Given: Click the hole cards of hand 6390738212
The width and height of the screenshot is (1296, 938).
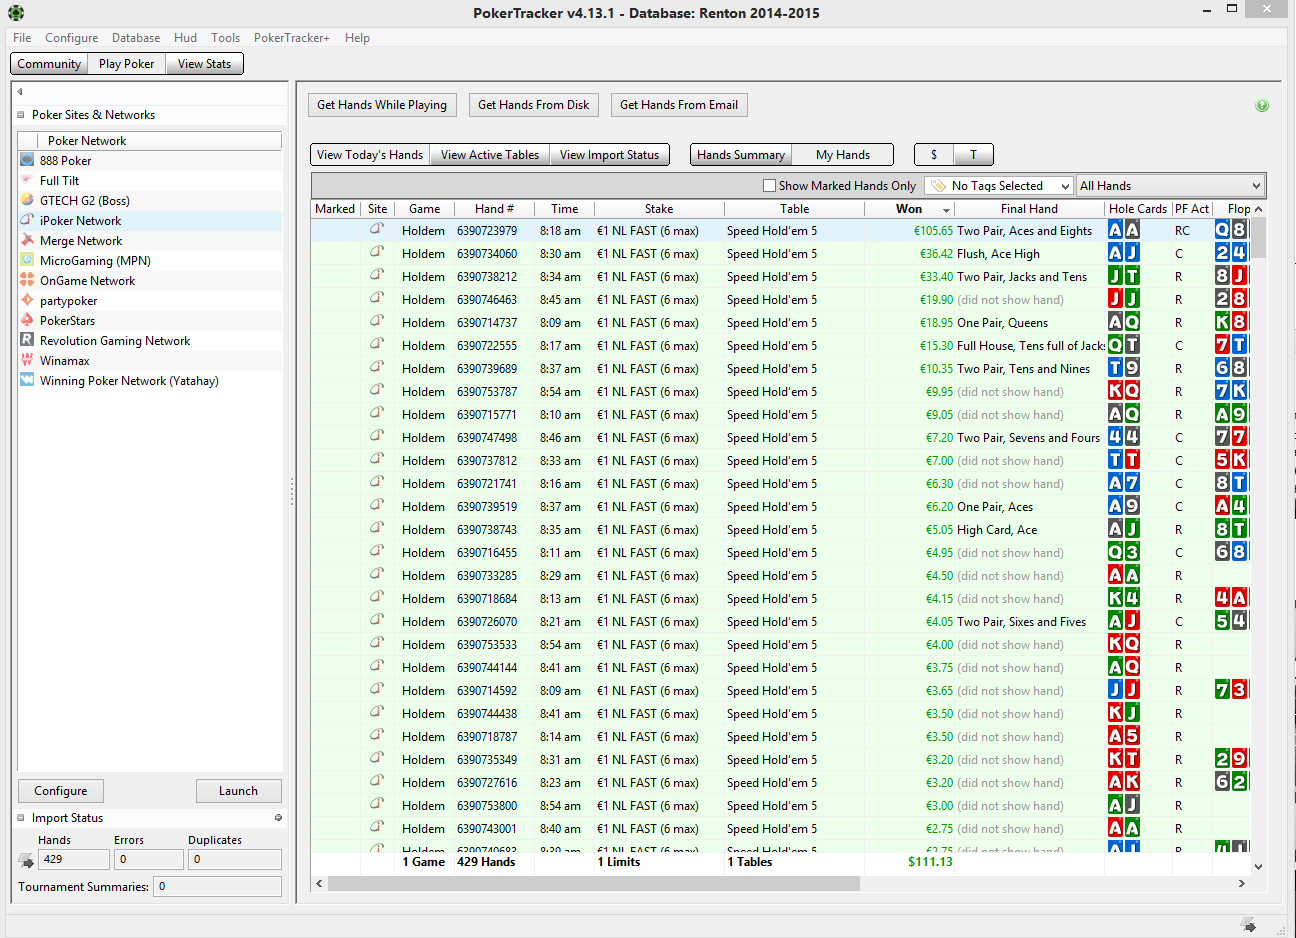Looking at the screenshot, I should (x=1124, y=276).
